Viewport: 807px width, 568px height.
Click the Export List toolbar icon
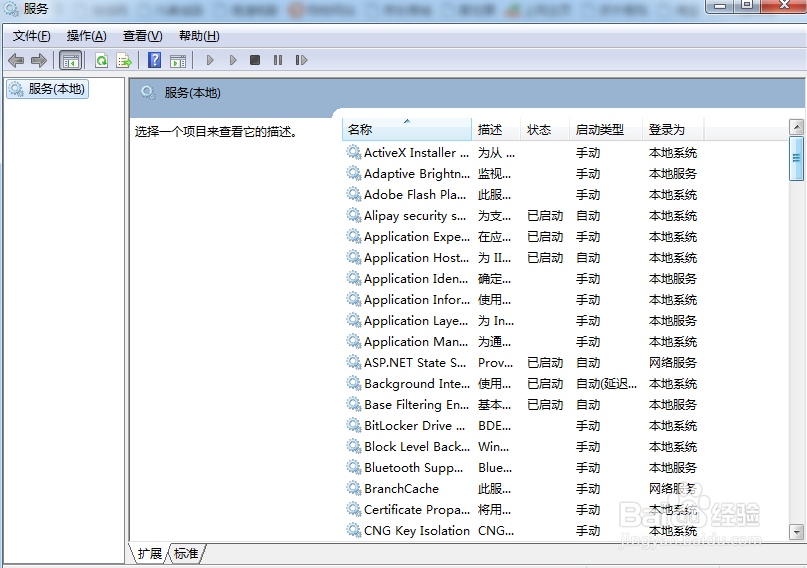click(124, 60)
